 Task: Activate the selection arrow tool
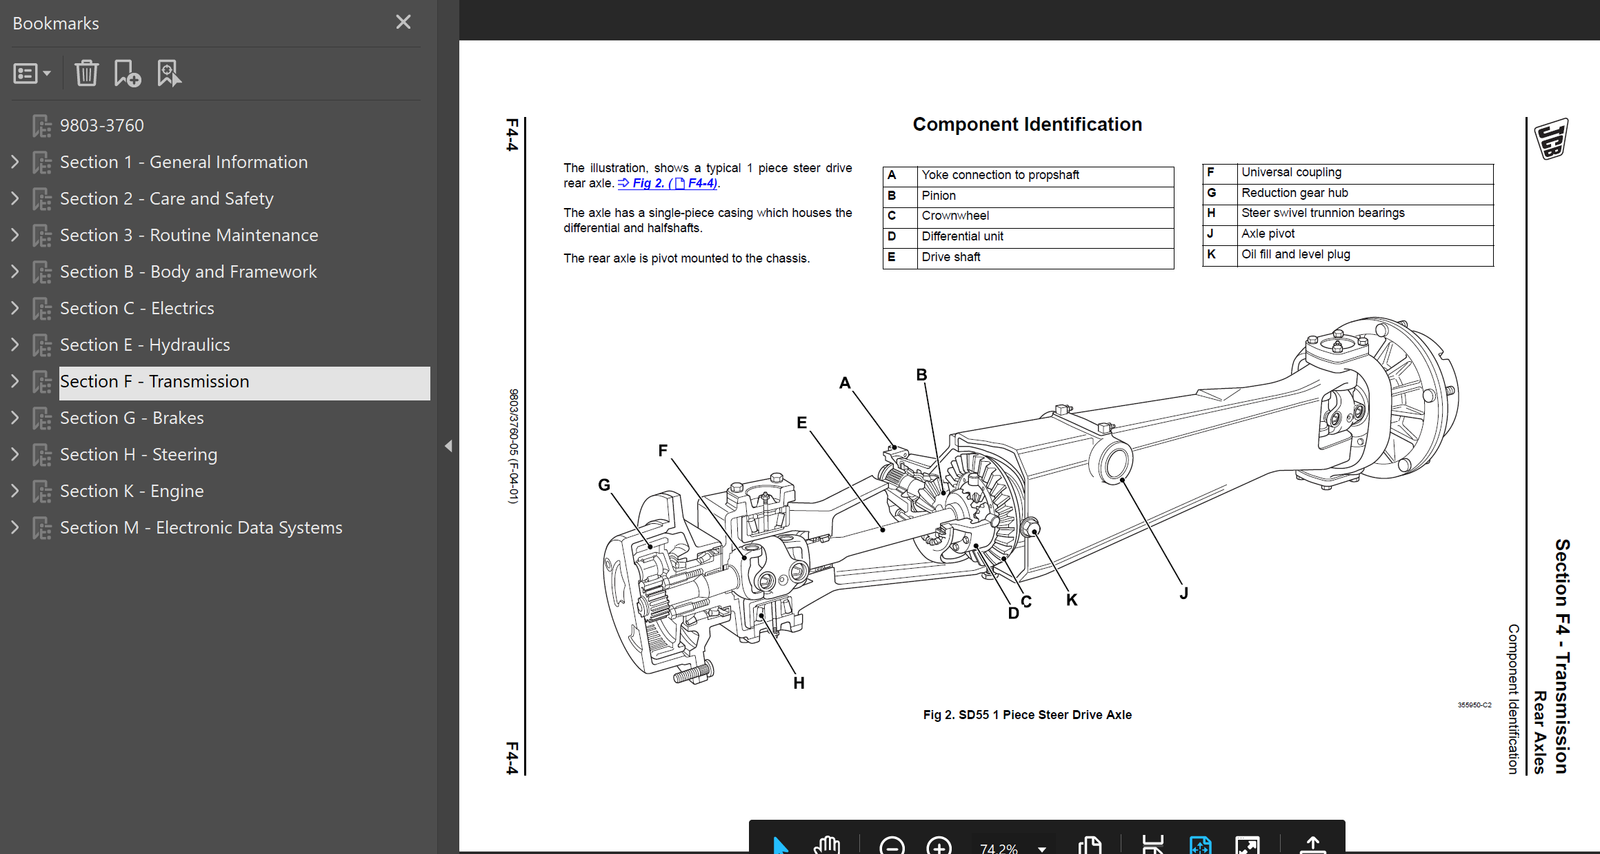tap(781, 846)
